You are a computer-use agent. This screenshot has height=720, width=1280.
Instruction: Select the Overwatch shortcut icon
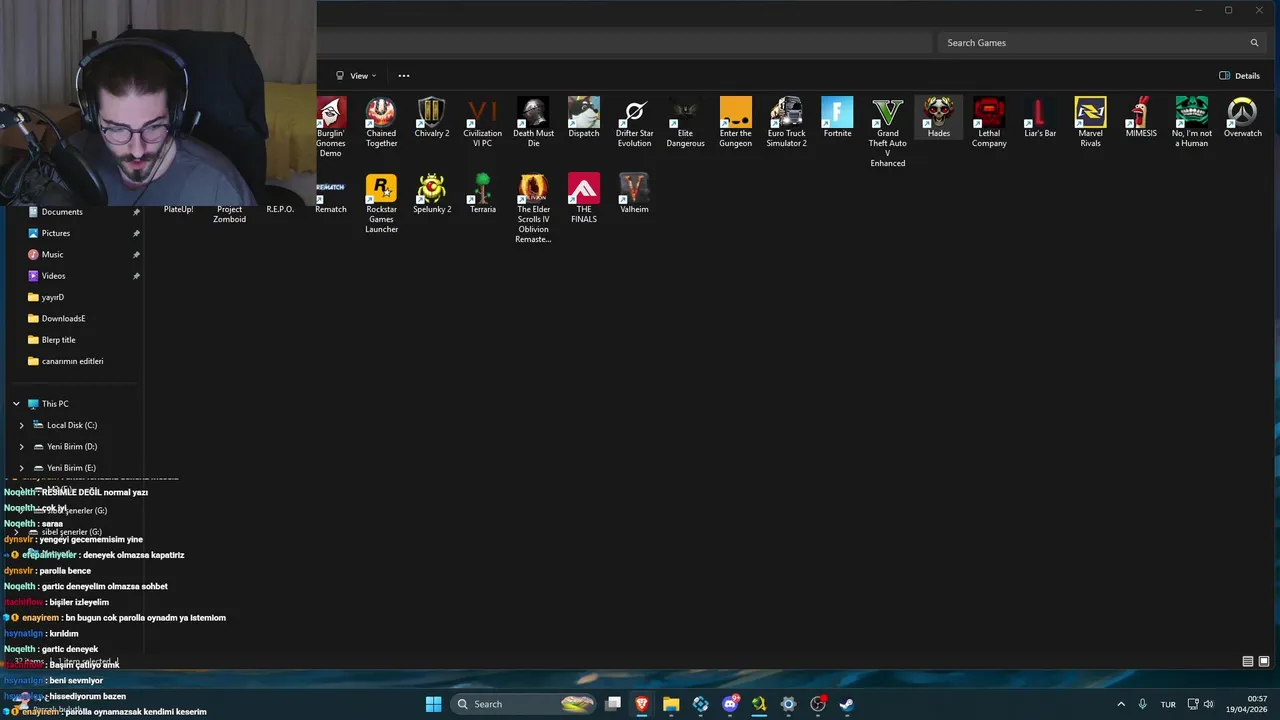(1243, 117)
